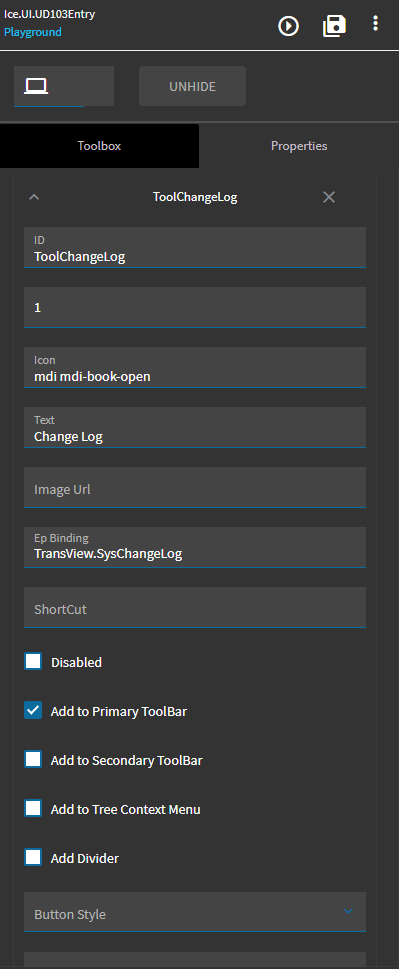Click the empty Image Url field

[195, 488]
